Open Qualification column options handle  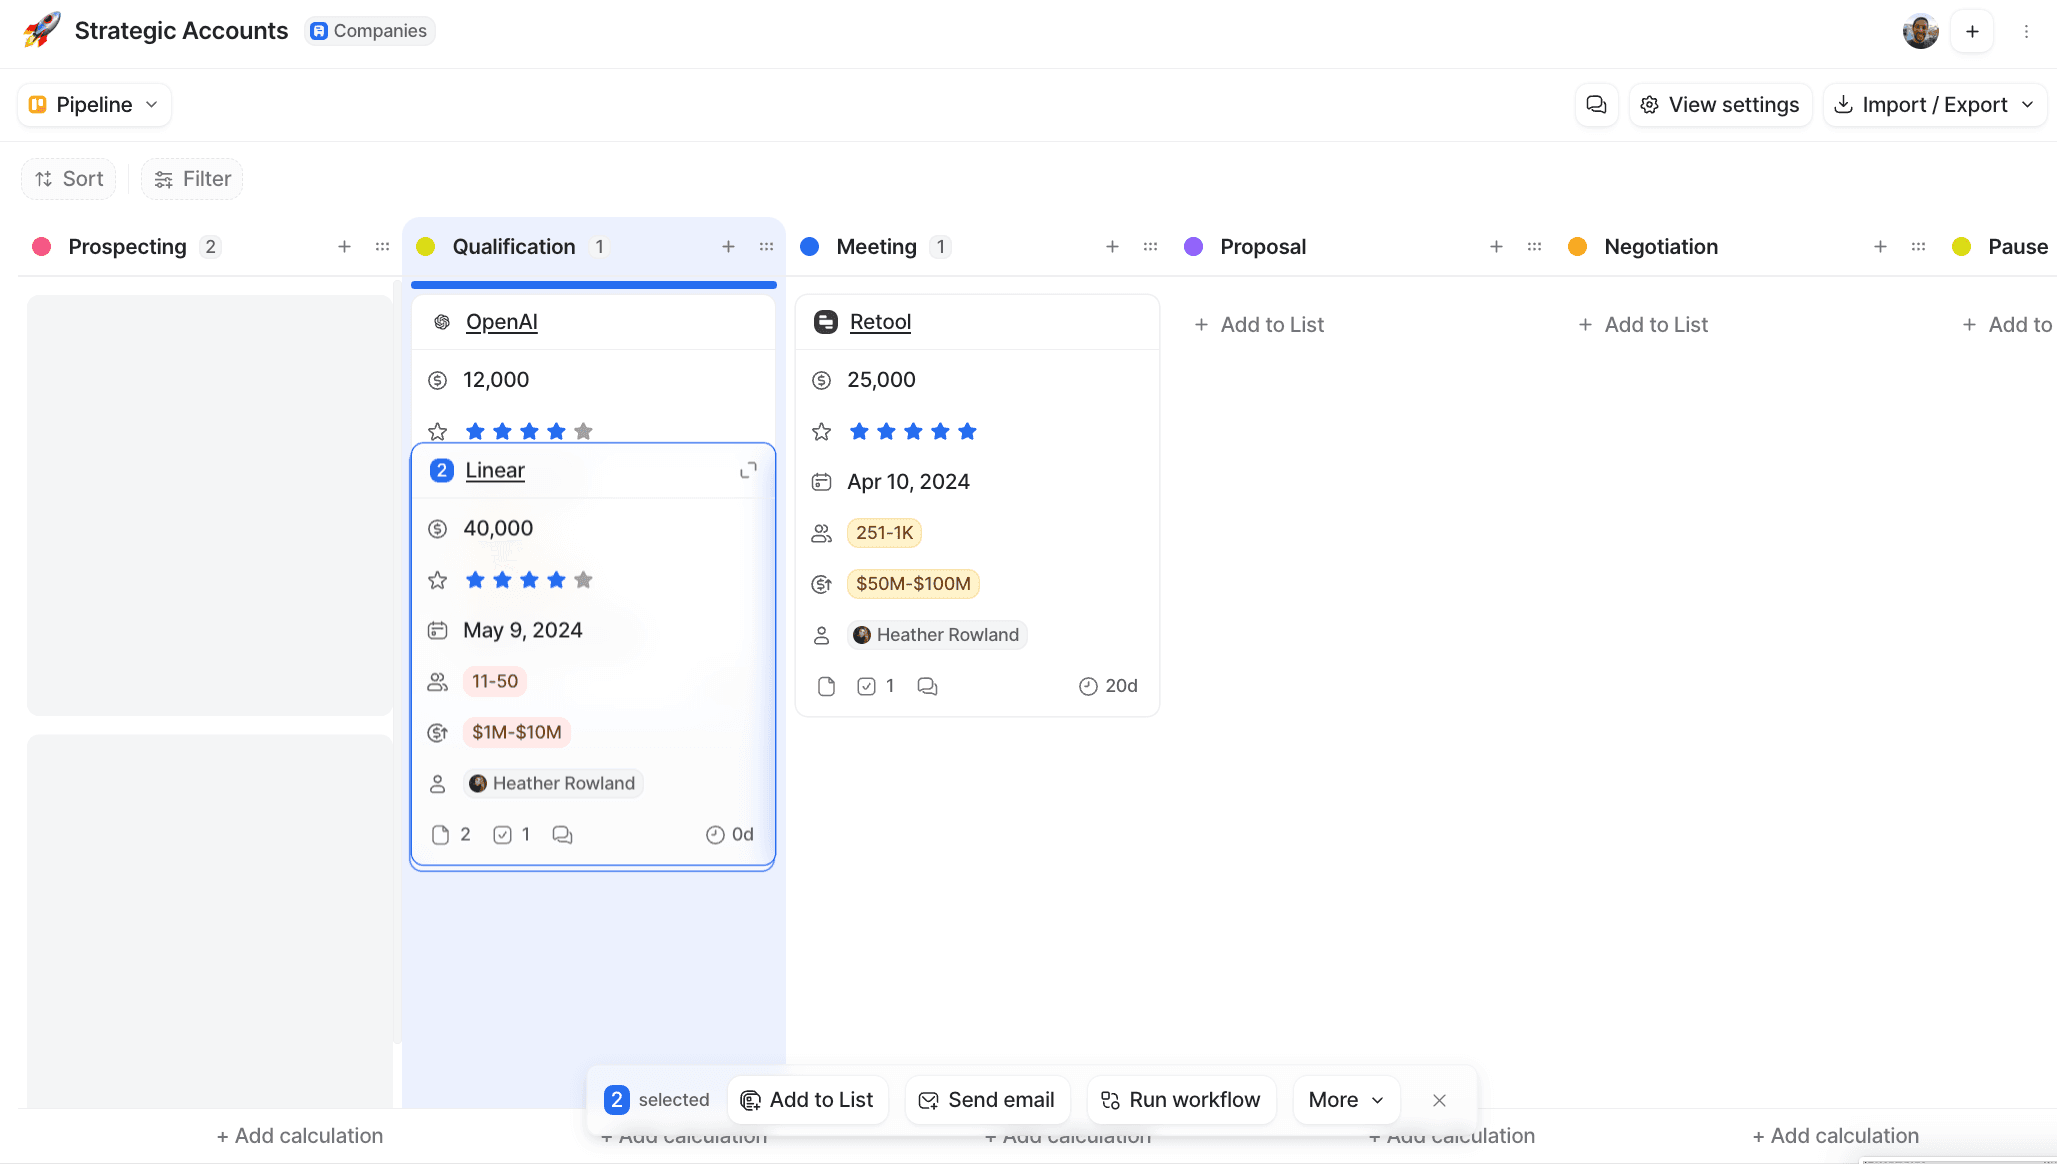click(766, 247)
